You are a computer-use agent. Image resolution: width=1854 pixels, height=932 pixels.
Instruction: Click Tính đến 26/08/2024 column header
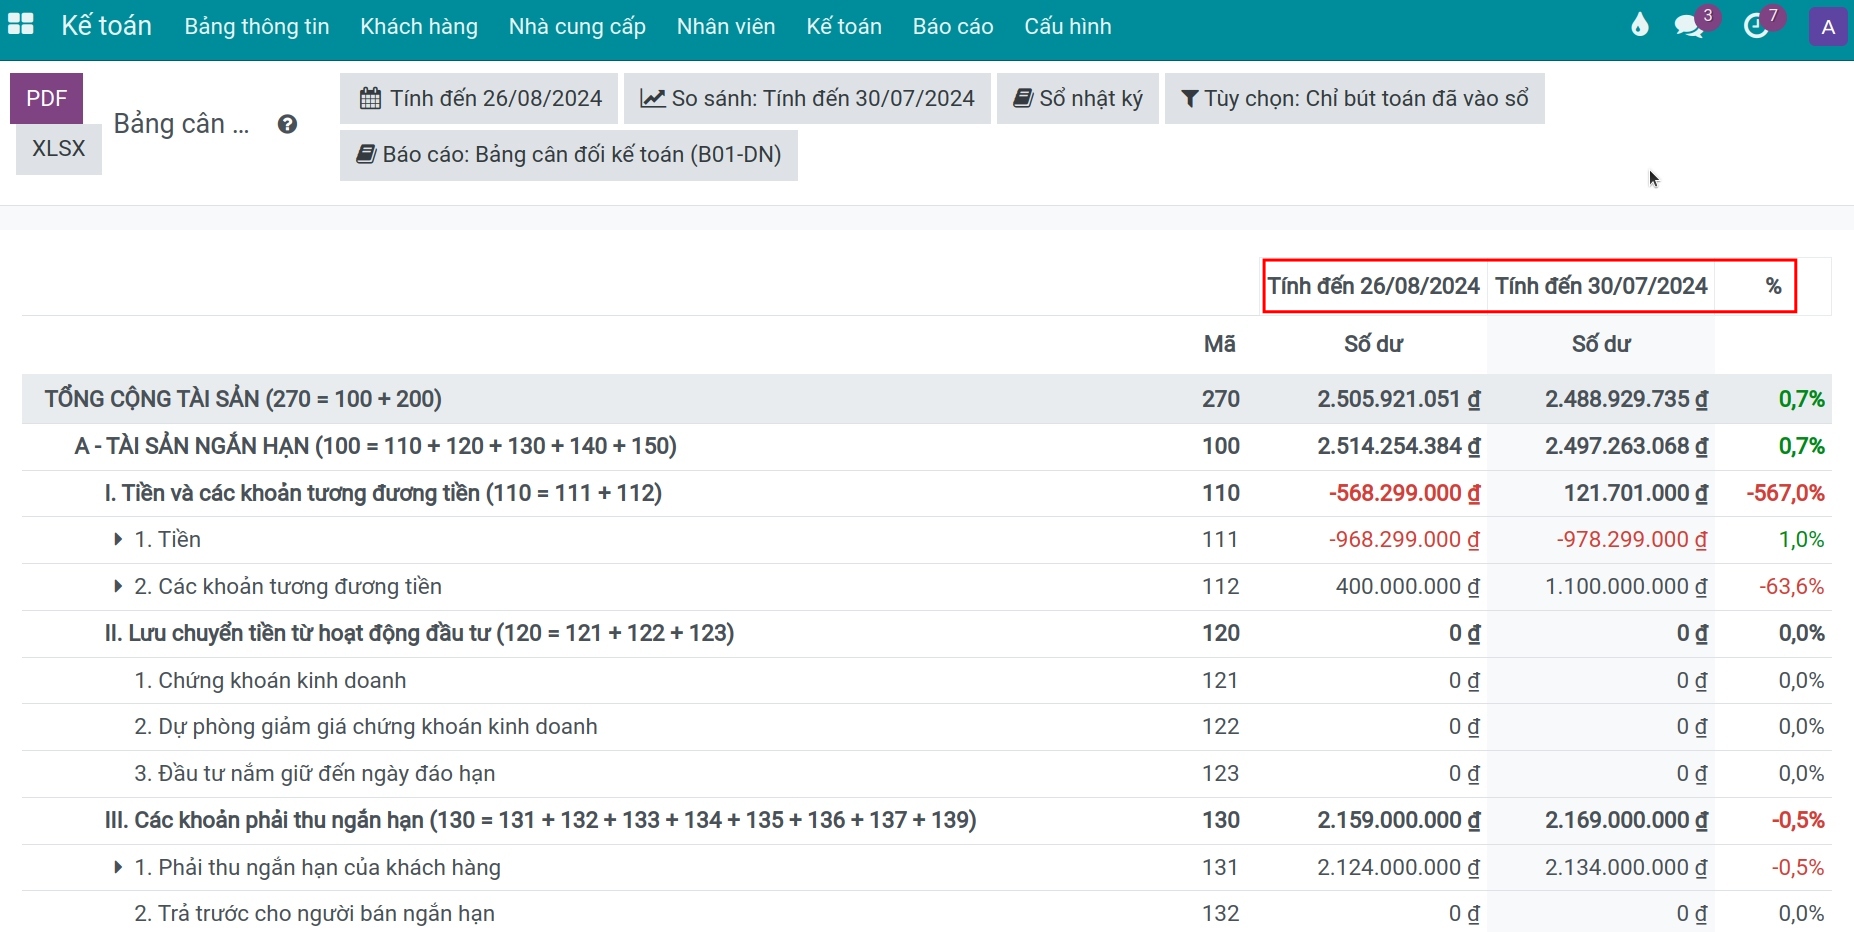pos(1374,286)
